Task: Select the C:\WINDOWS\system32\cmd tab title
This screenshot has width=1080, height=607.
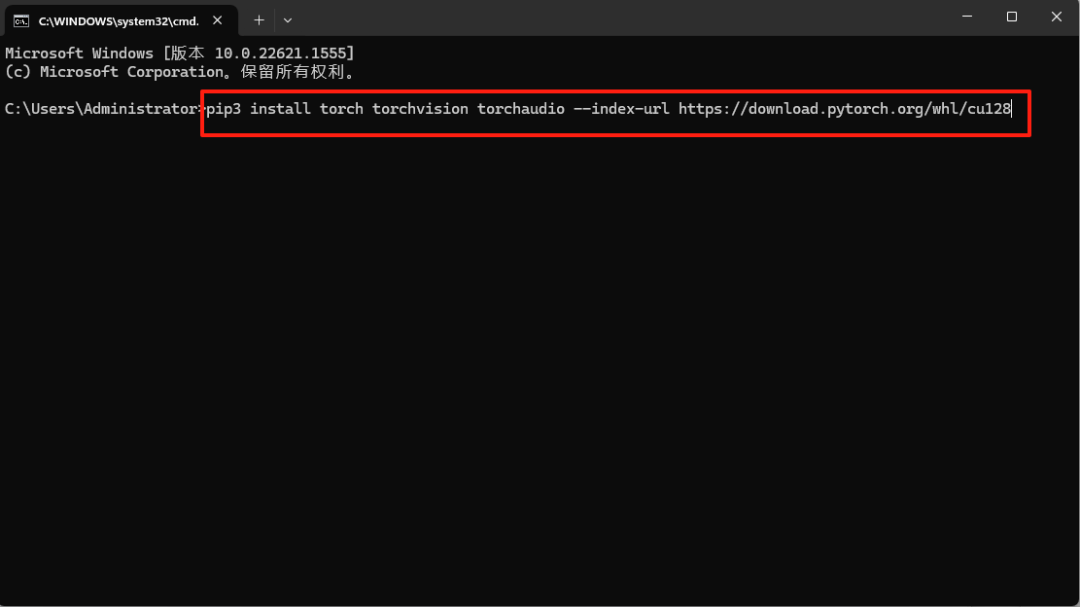Action: coord(118,19)
